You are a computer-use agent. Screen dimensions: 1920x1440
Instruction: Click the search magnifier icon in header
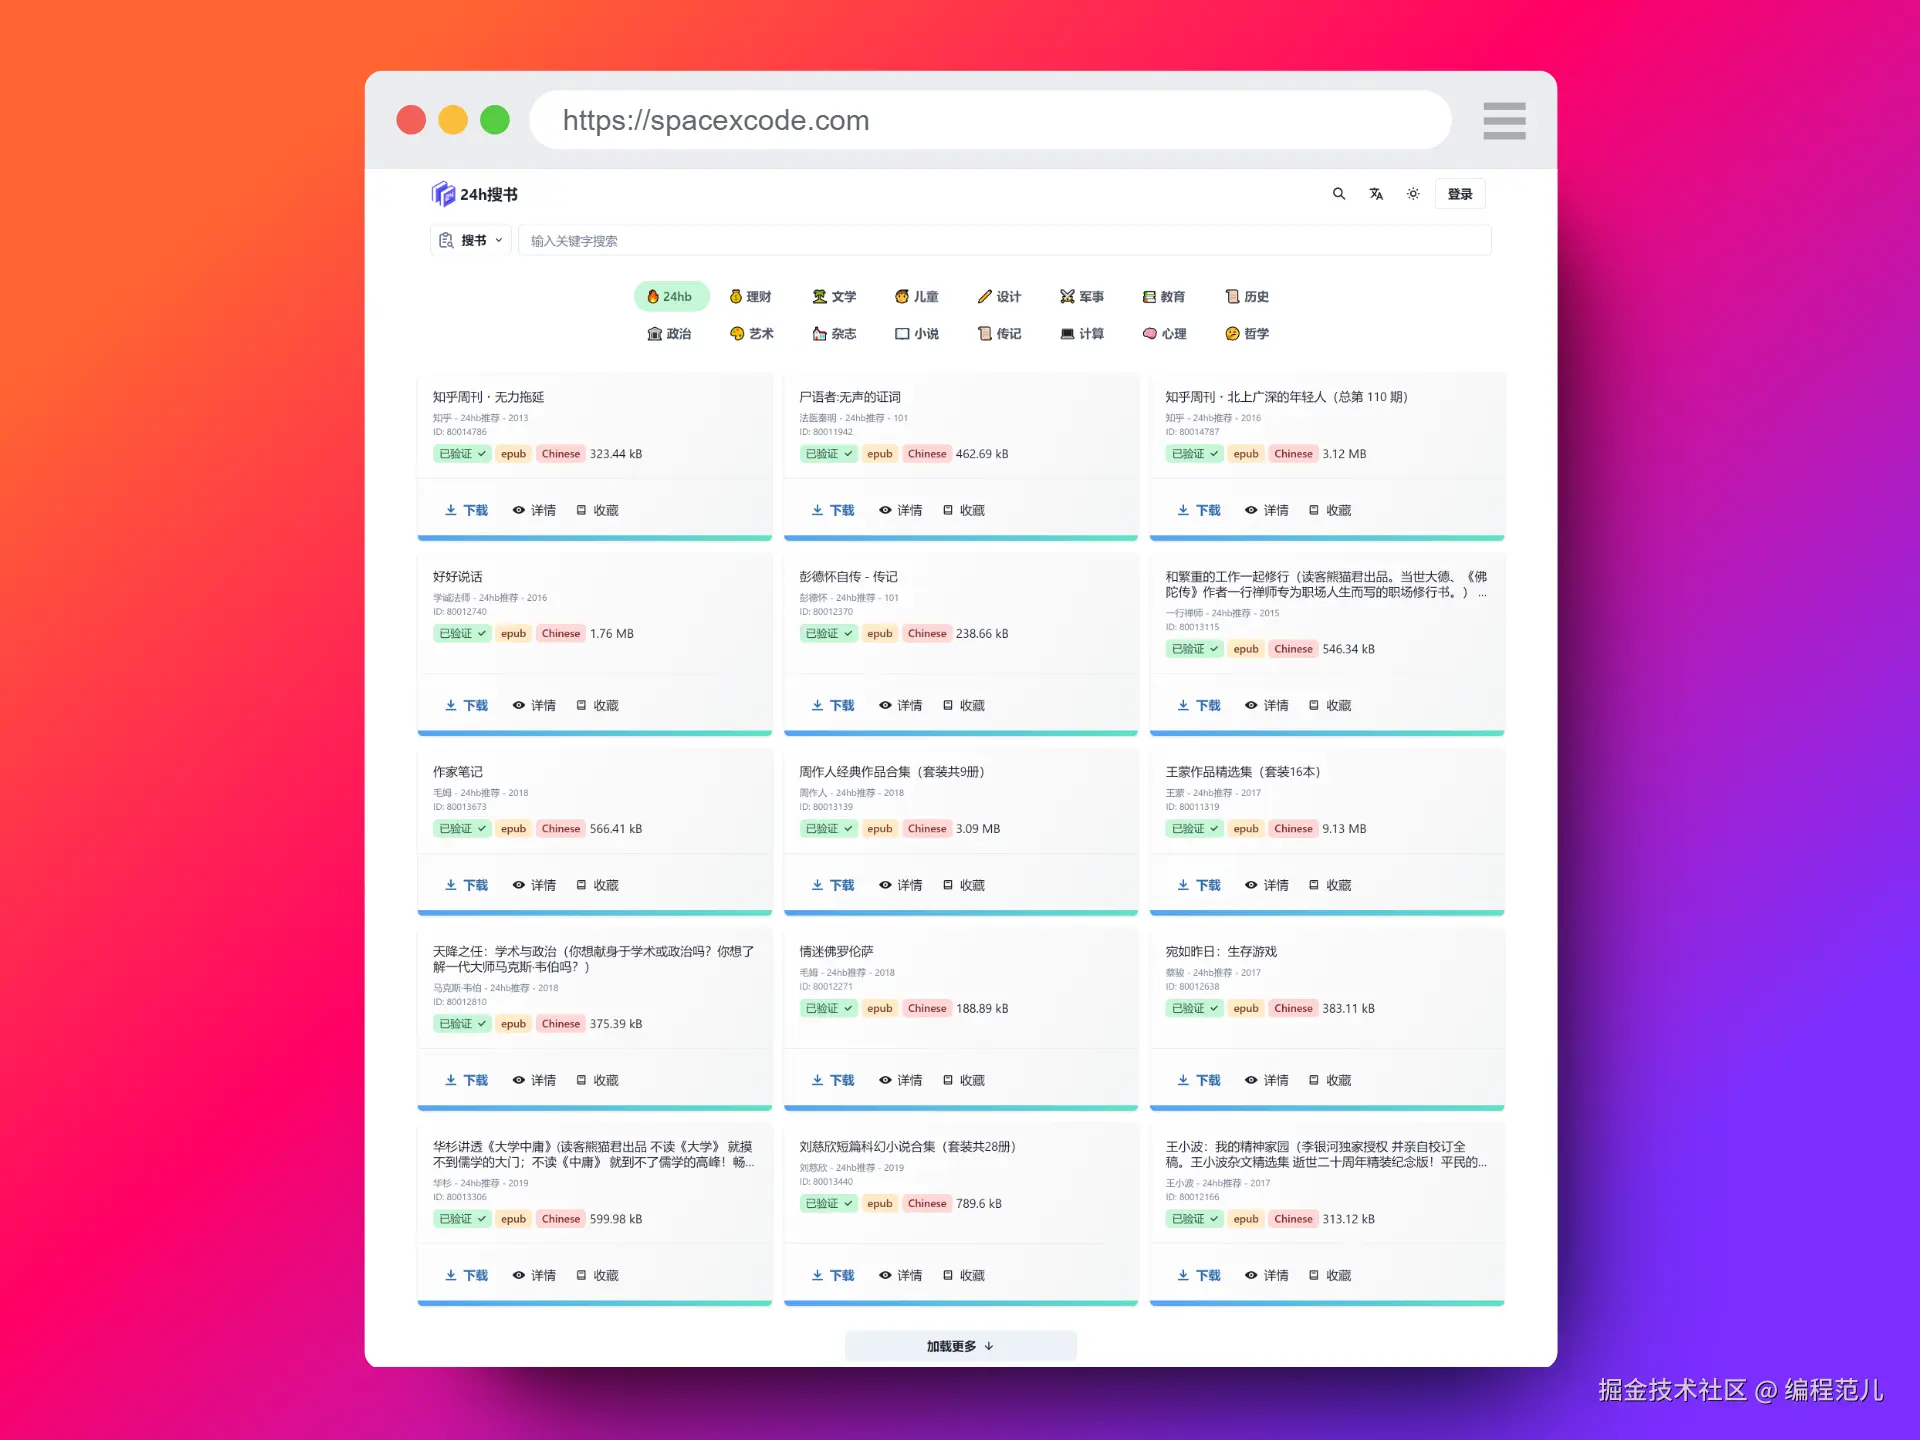[1339, 194]
